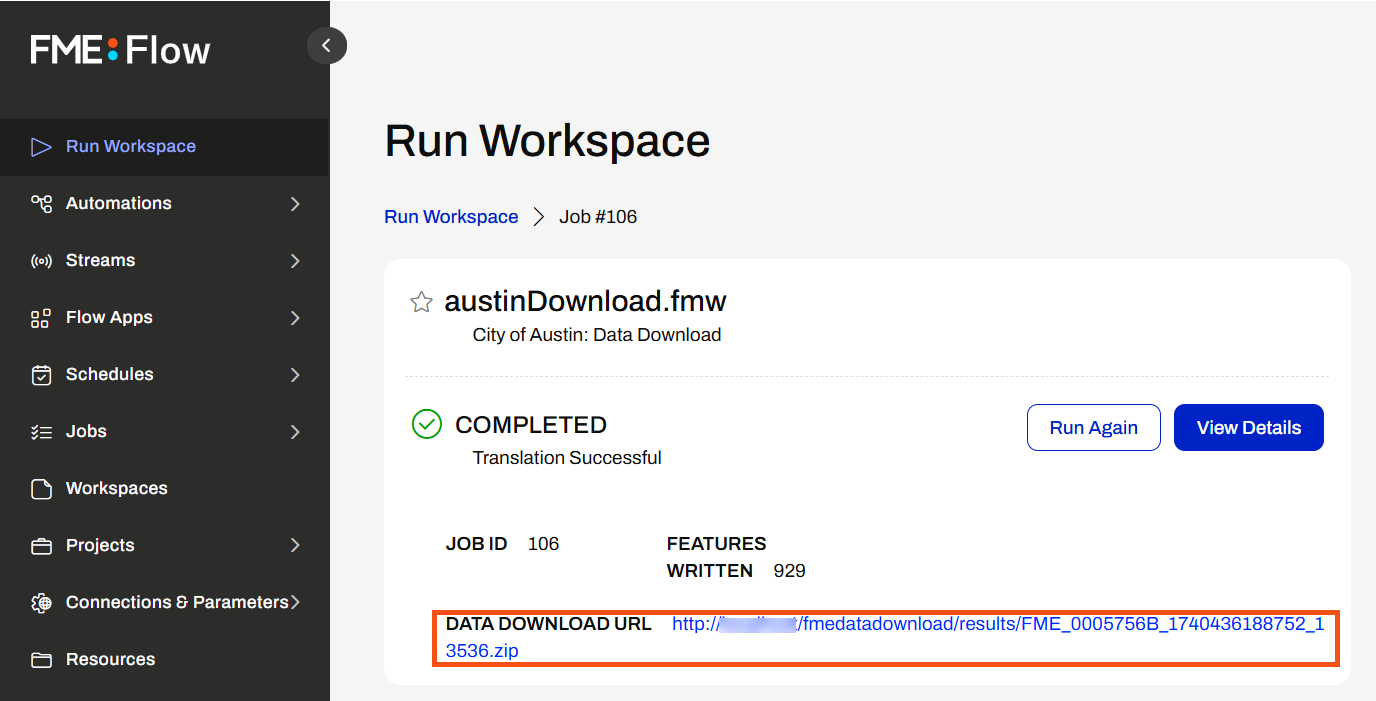
Task: Click the Flow Apps grid icon
Action: tap(41, 318)
